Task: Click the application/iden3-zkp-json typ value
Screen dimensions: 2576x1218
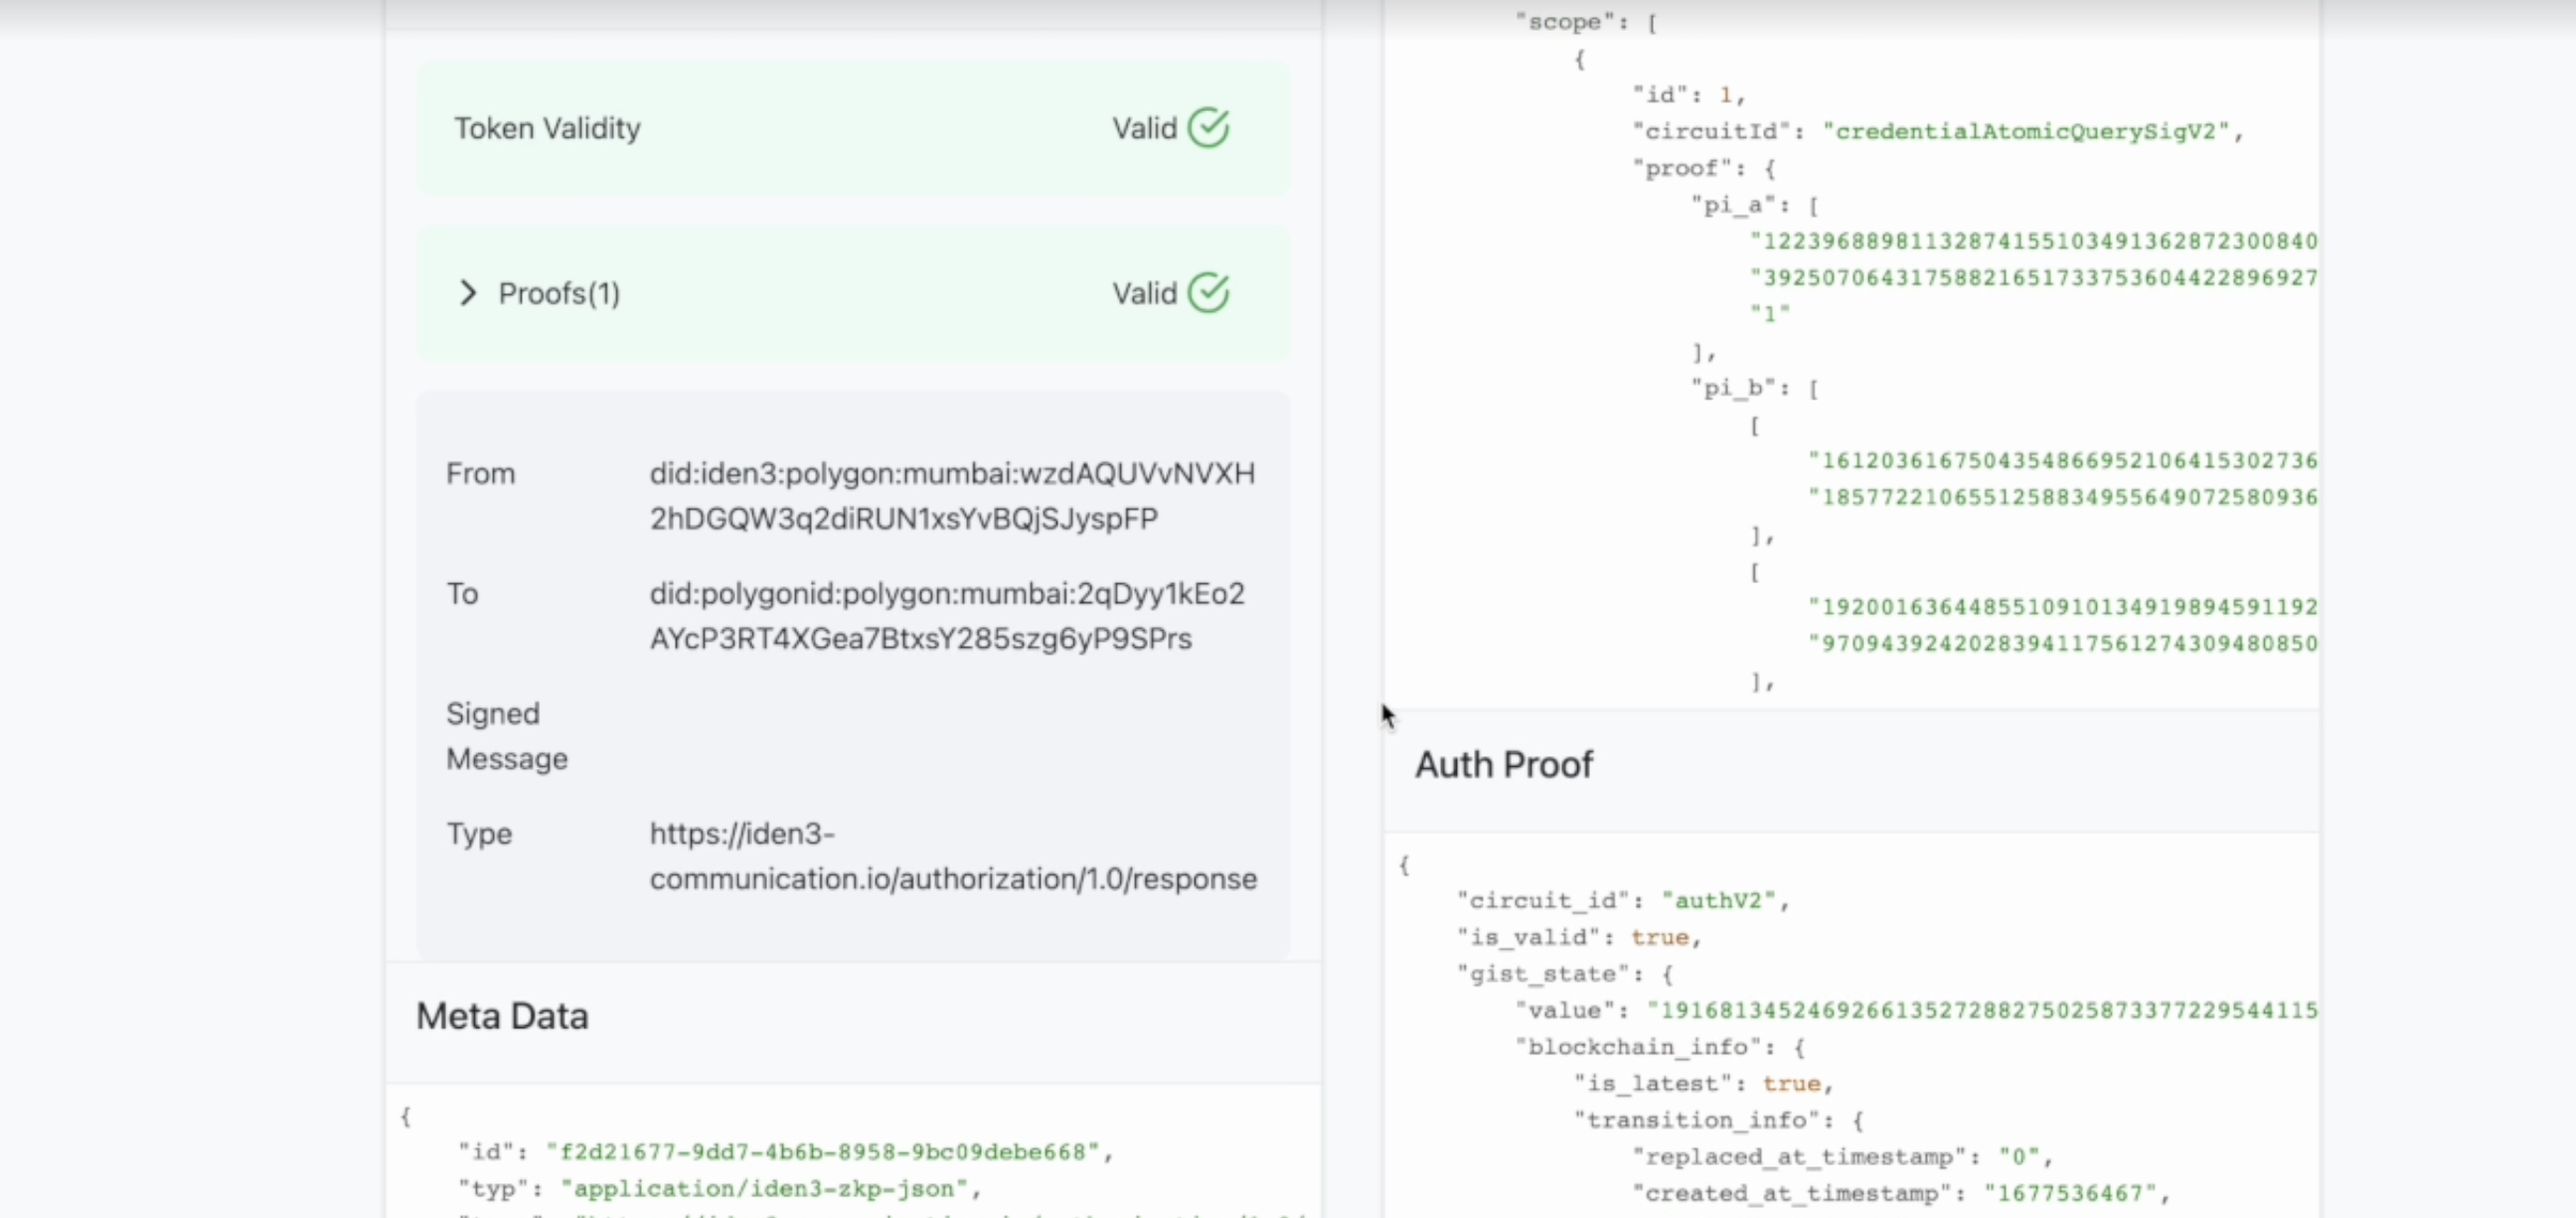Action: pyautogui.click(x=764, y=1189)
